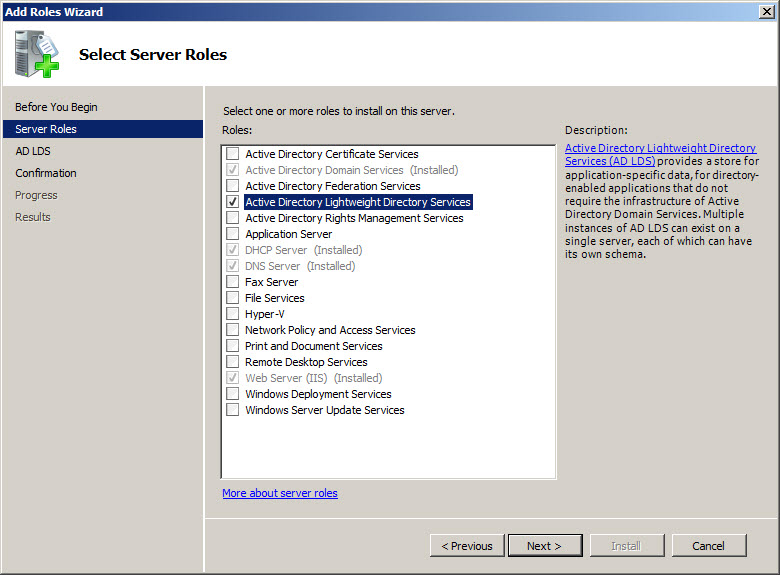Cancel the Add Roles Wizard

click(709, 546)
